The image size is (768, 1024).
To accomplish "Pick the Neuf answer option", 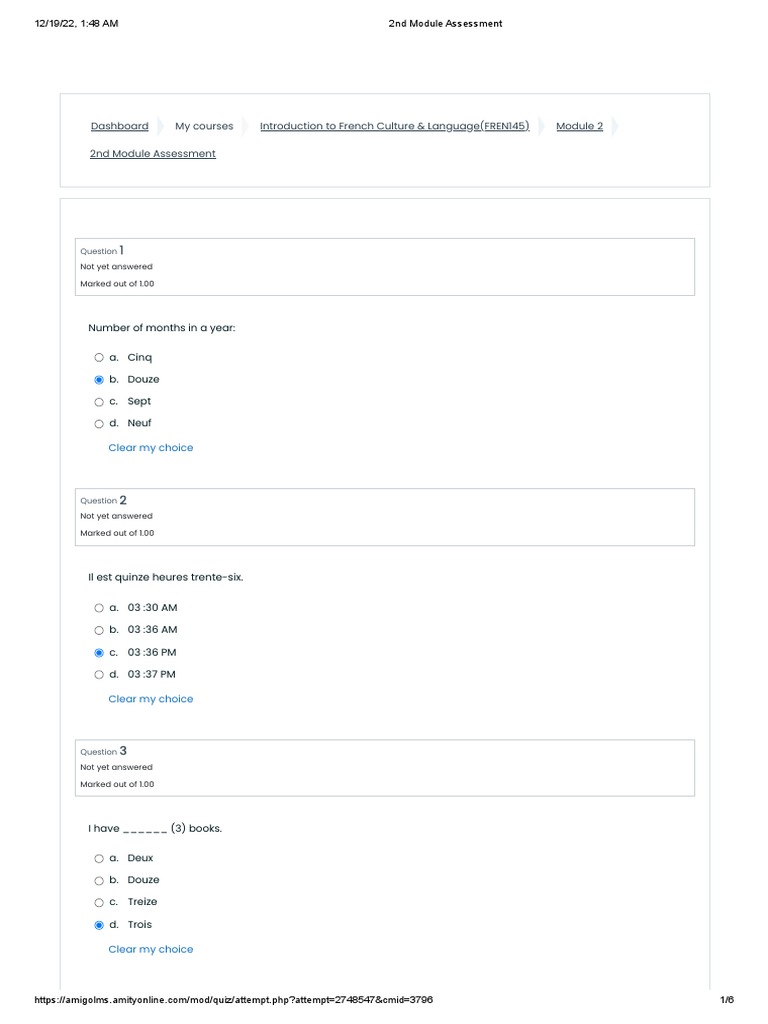I will pos(99,424).
